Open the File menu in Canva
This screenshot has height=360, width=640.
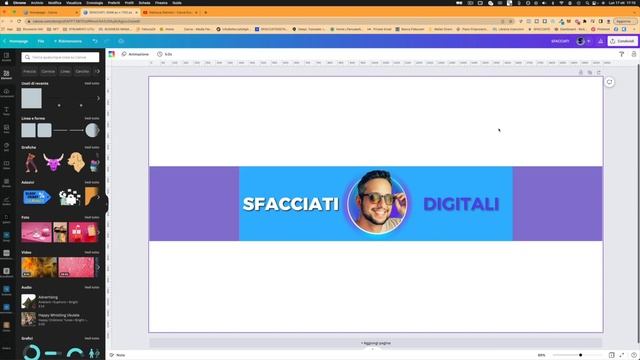click(41, 41)
